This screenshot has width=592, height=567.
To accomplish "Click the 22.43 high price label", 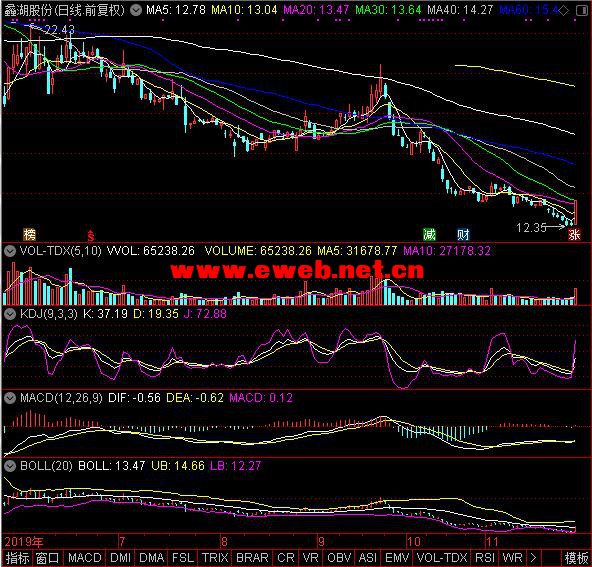I will tap(60, 29).
